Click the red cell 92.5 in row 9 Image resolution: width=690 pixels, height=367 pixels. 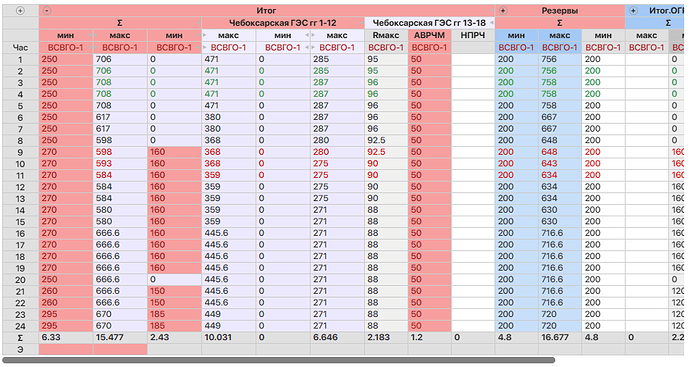386,152
